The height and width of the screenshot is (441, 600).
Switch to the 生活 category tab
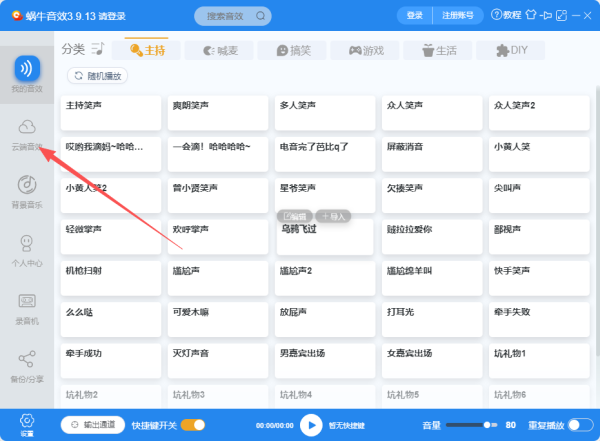[438, 50]
